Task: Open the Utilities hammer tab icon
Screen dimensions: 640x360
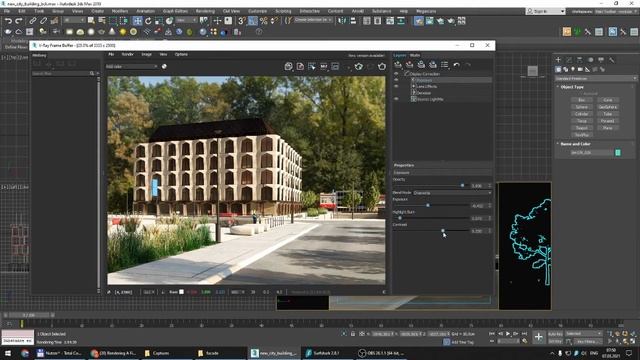Action: pyautogui.click(x=611, y=60)
